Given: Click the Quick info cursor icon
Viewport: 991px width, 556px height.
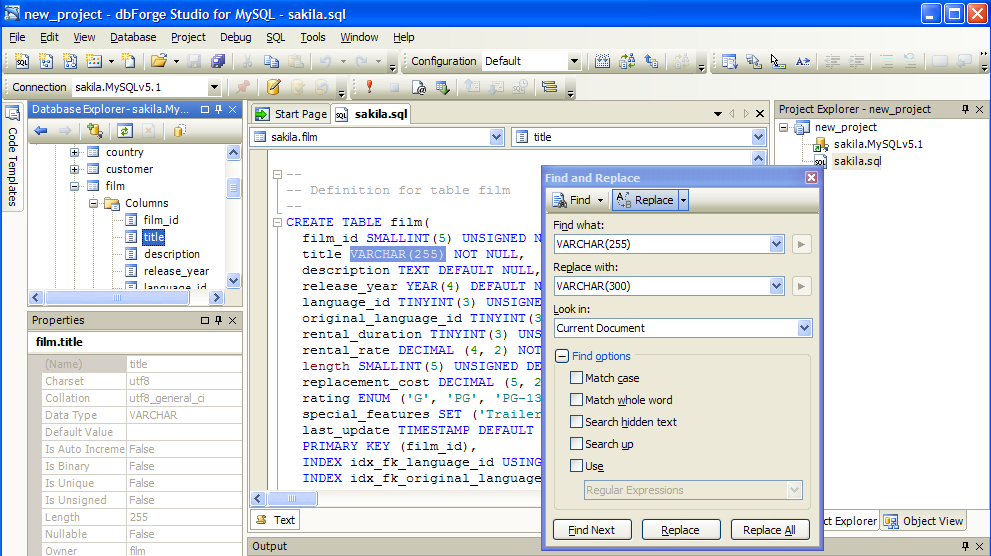Looking at the screenshot, I should [x=777, y=61].
